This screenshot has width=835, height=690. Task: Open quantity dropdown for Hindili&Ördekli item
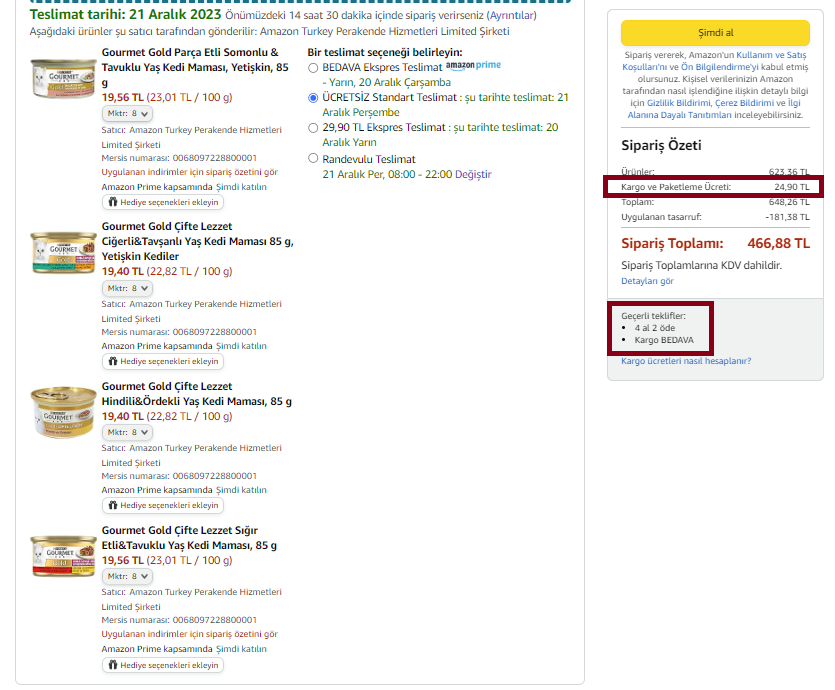pyautogui.click(x=127, y=432)
